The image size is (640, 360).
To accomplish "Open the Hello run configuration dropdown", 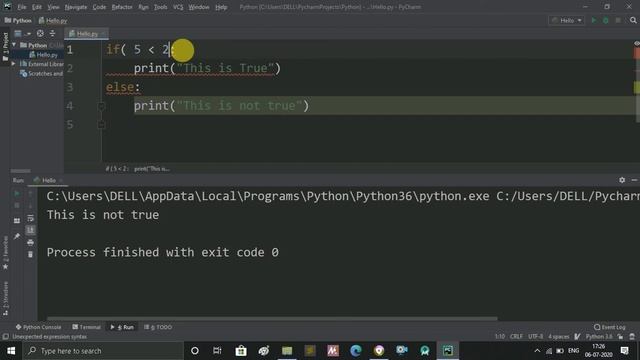I will pyautogui.click(x=567, y=20).
